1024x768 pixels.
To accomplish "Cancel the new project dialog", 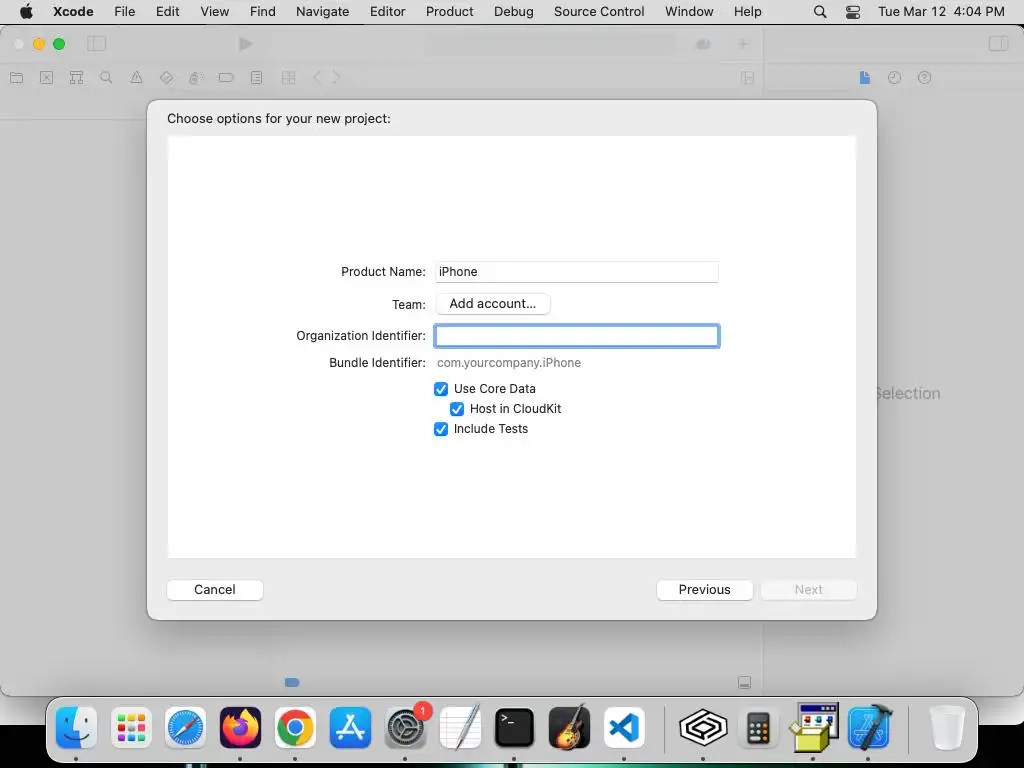I will [x=215, y=590].
